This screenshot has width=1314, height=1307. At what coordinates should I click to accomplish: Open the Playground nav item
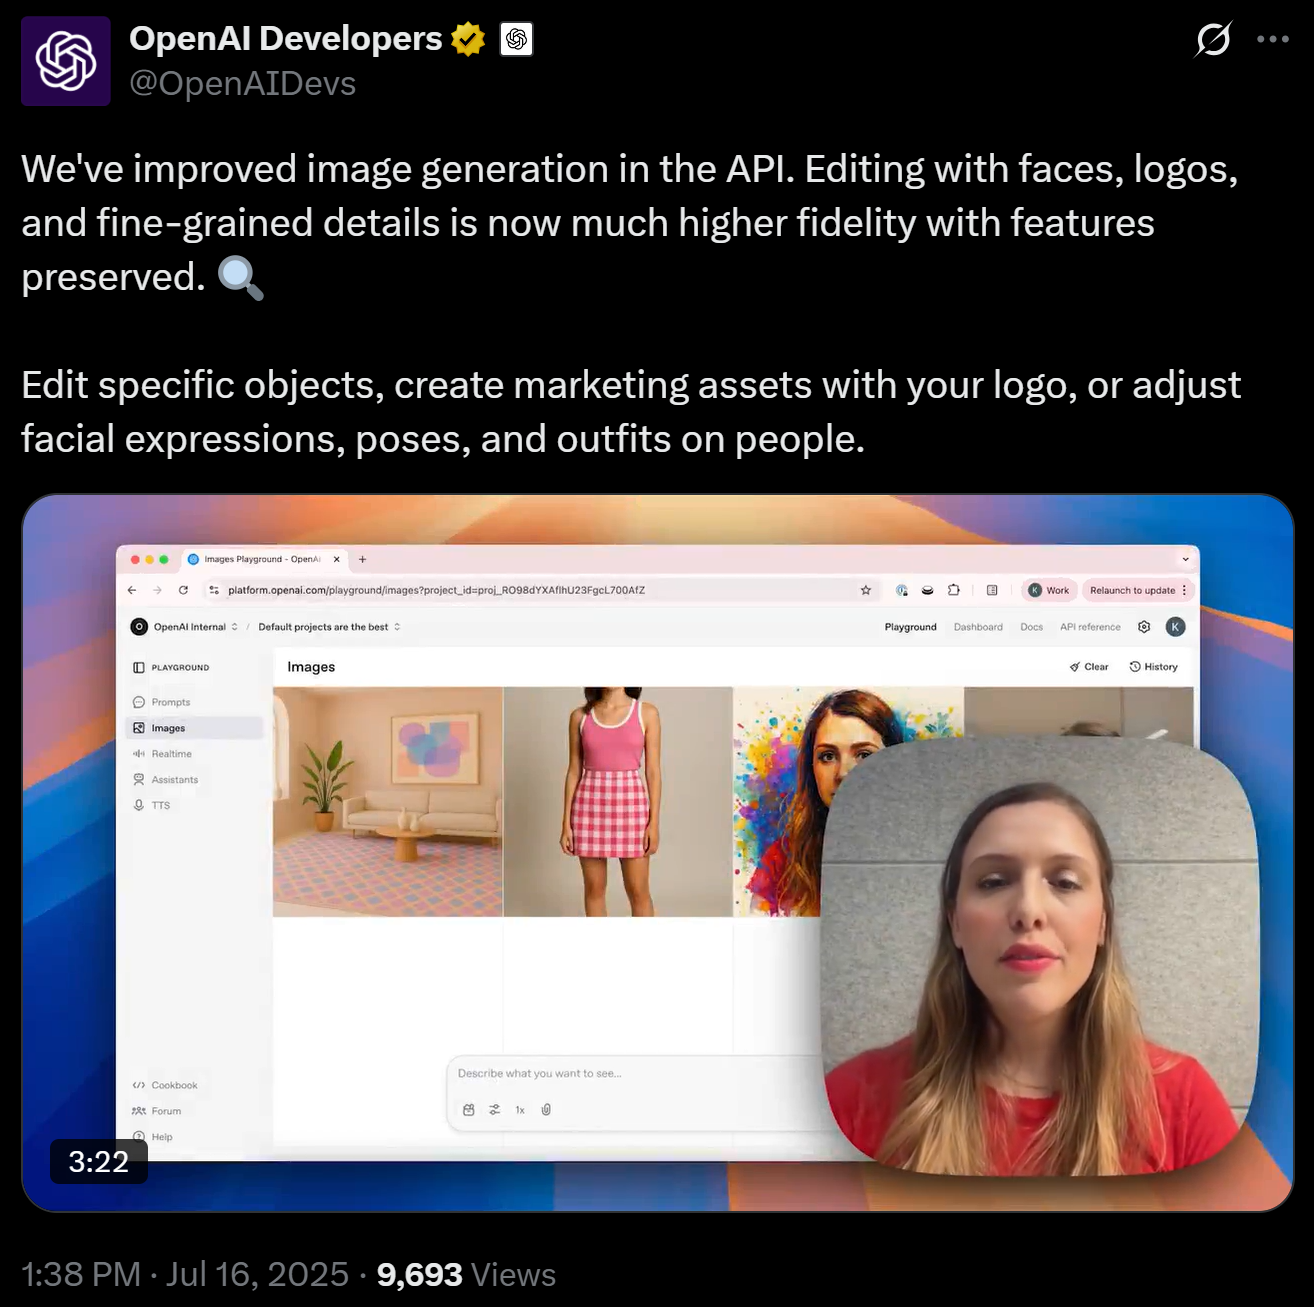[910, 627]
